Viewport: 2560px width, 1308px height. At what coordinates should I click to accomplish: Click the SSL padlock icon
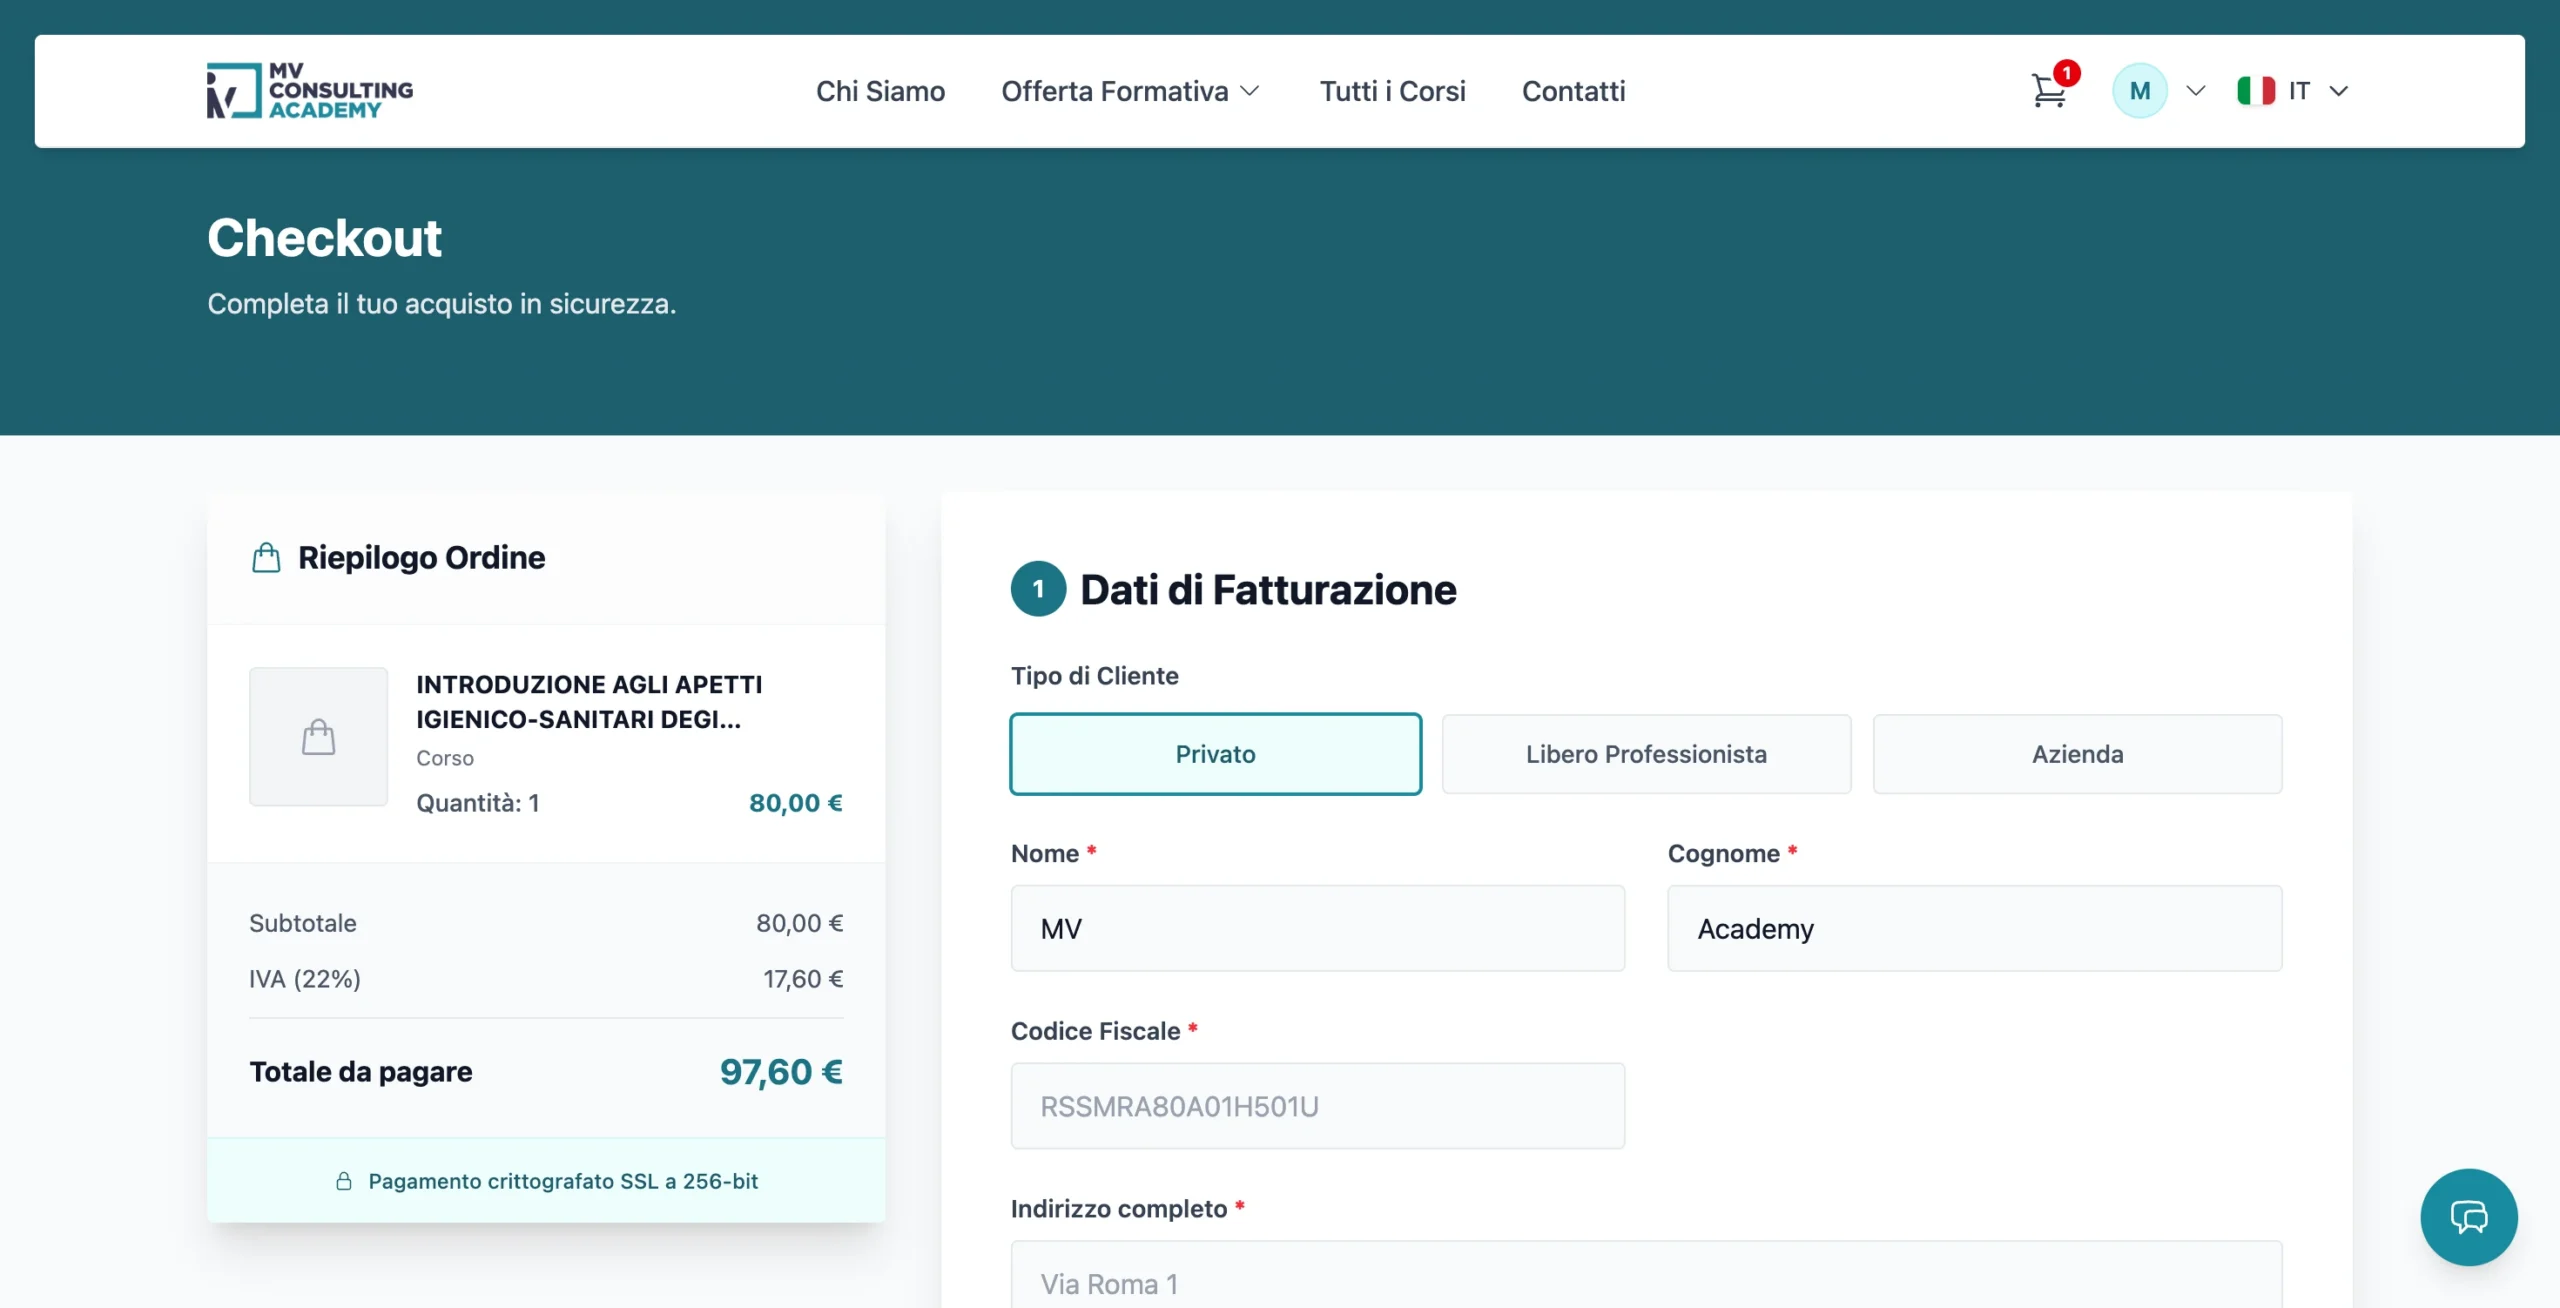(344, 1181)
